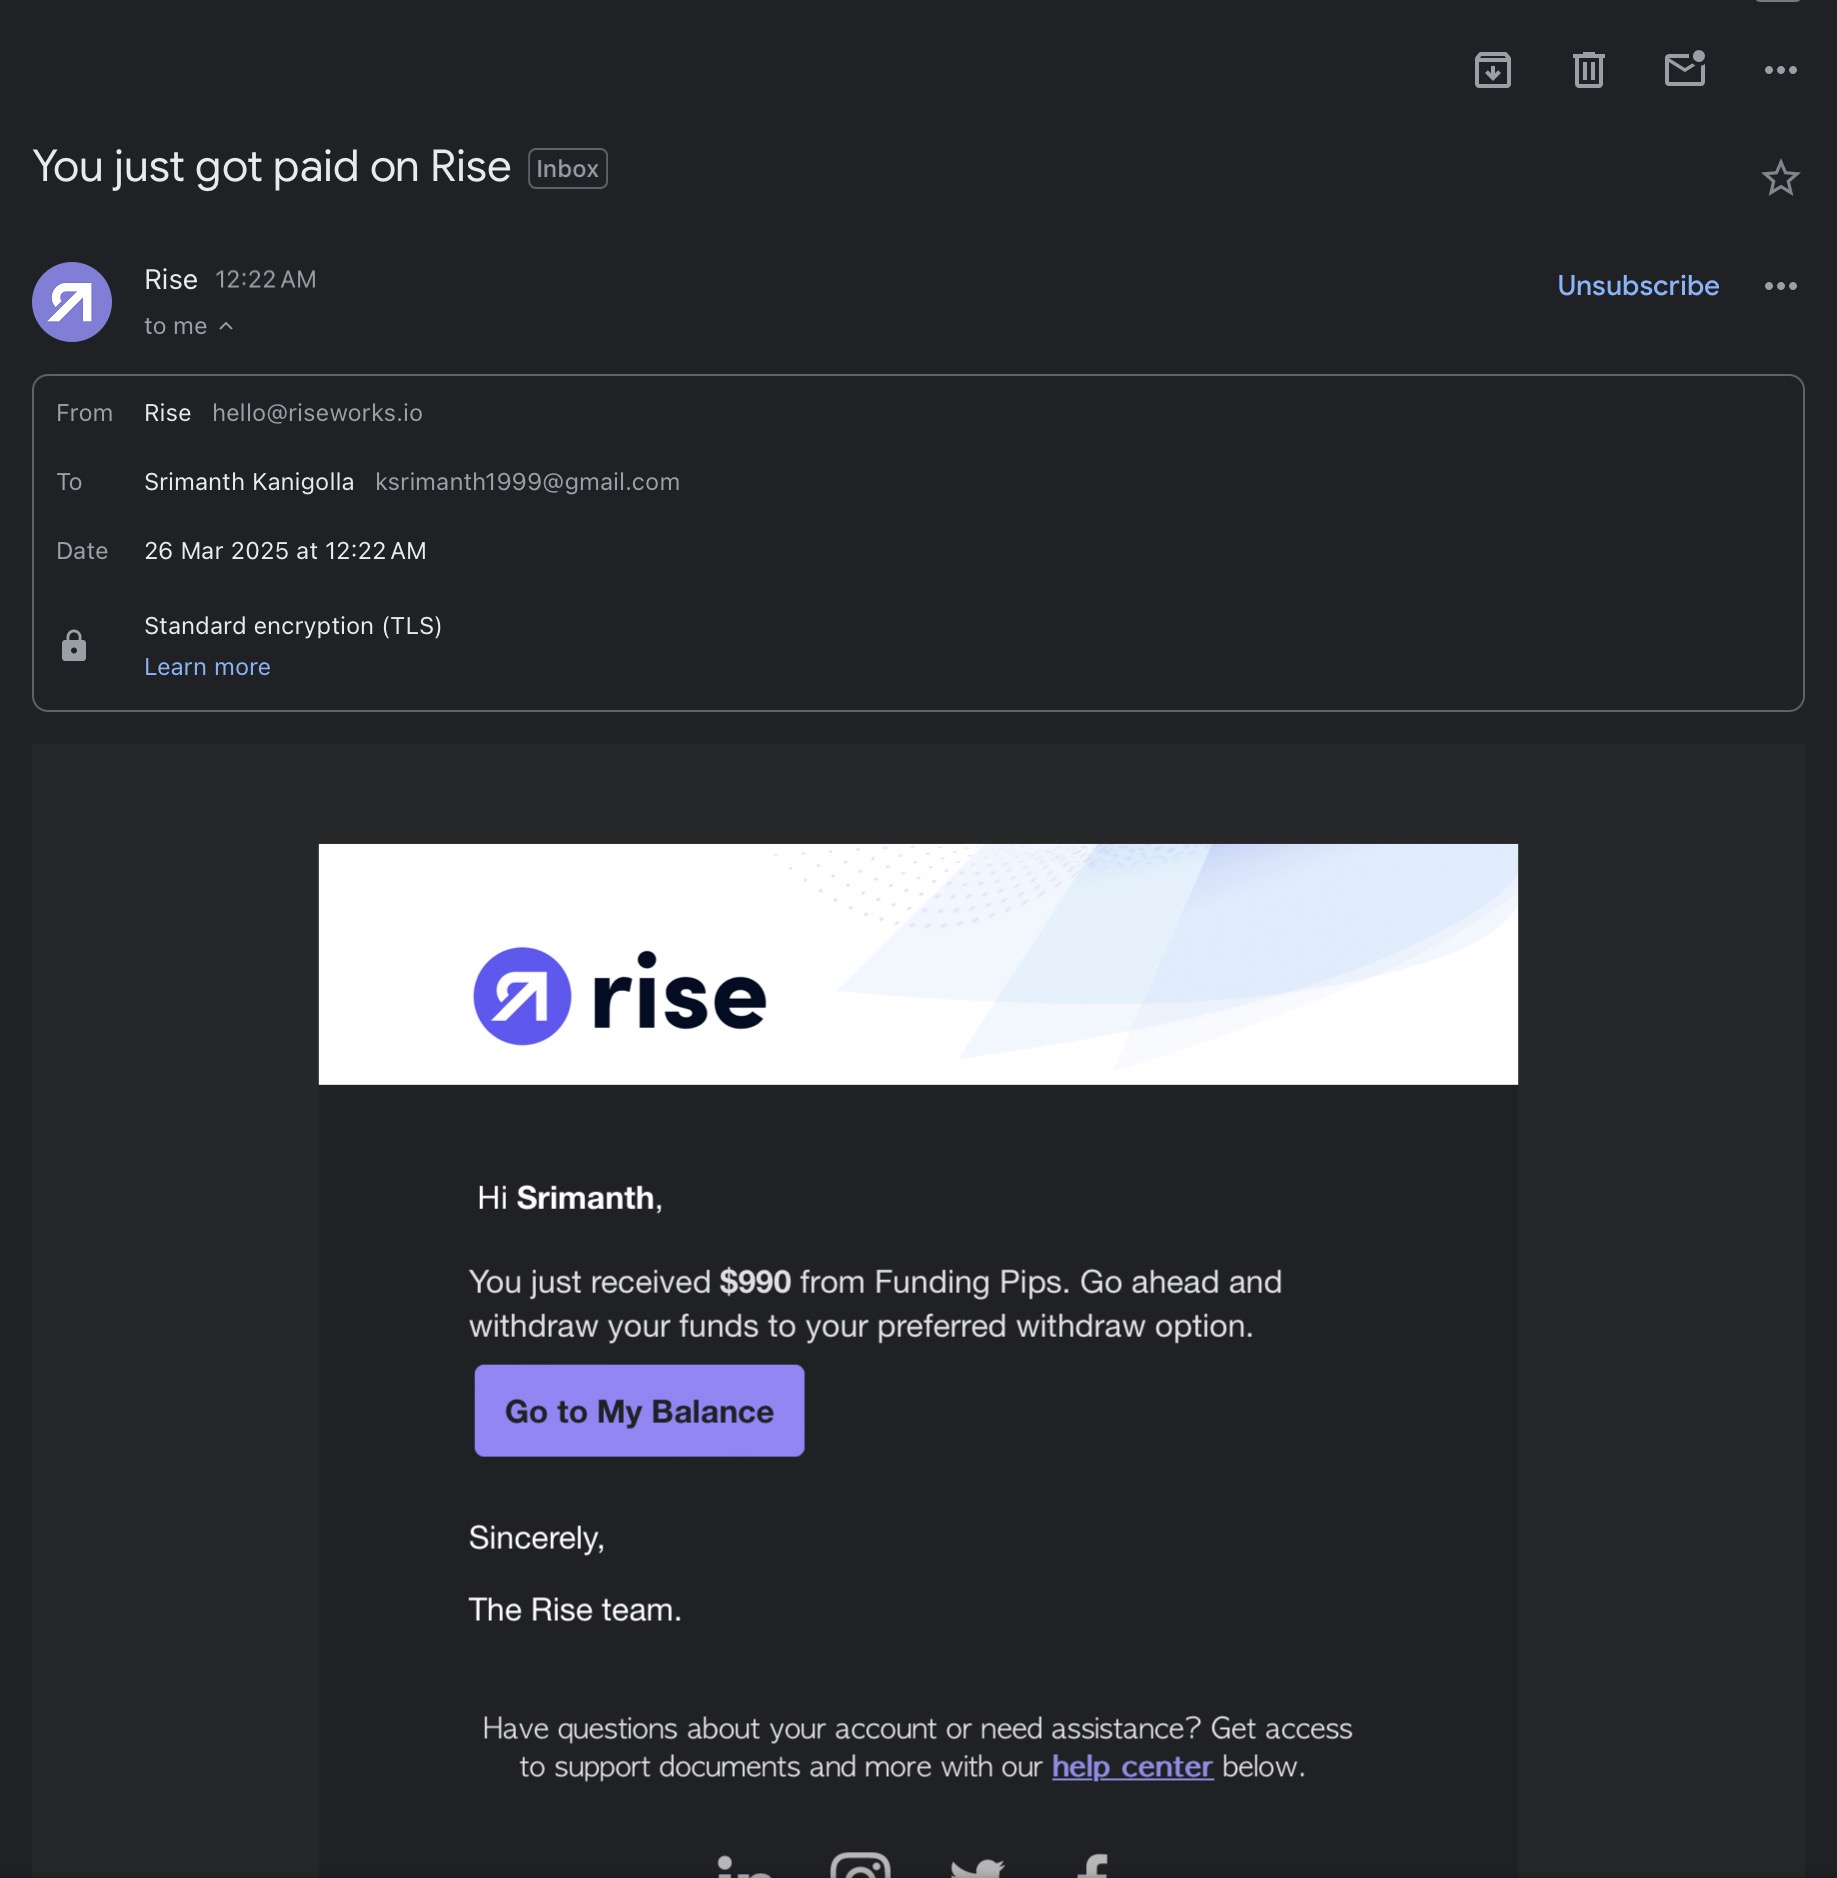Open message options beside Unsubscribe
Viewport: 1837px width, 1878px height.
point(1780,286)
